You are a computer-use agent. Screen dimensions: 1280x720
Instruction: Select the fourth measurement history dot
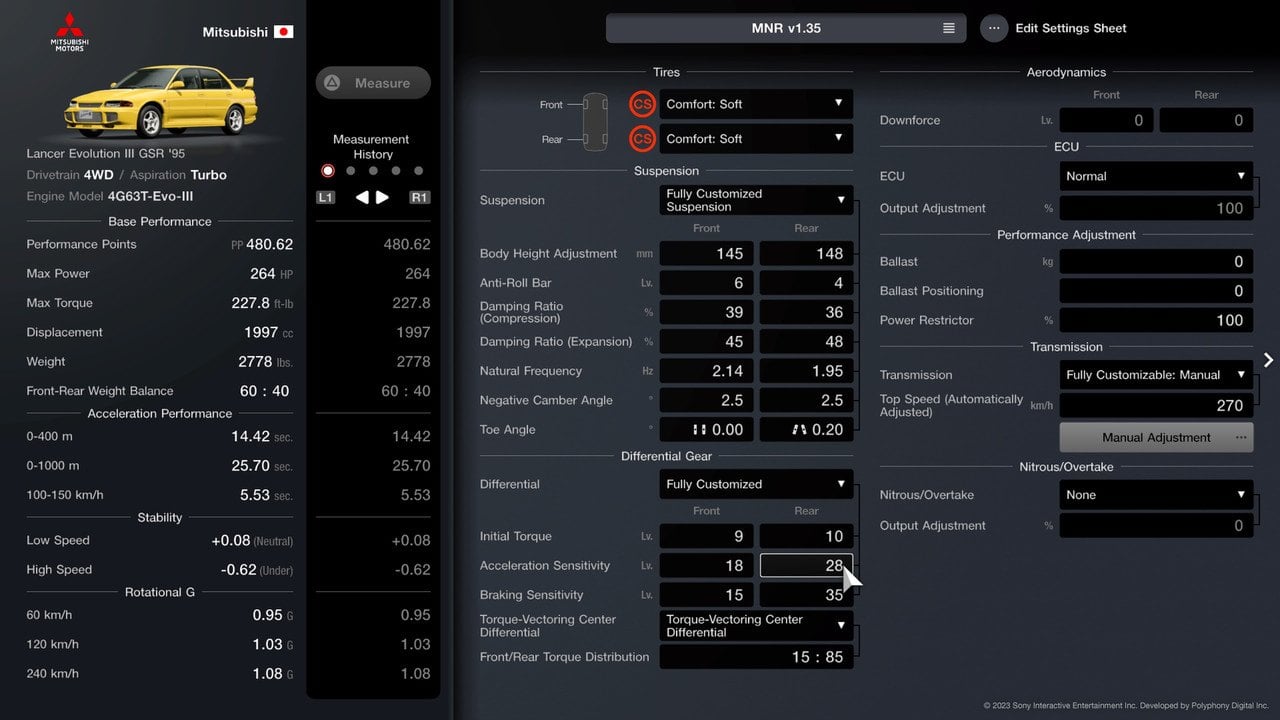396,171
